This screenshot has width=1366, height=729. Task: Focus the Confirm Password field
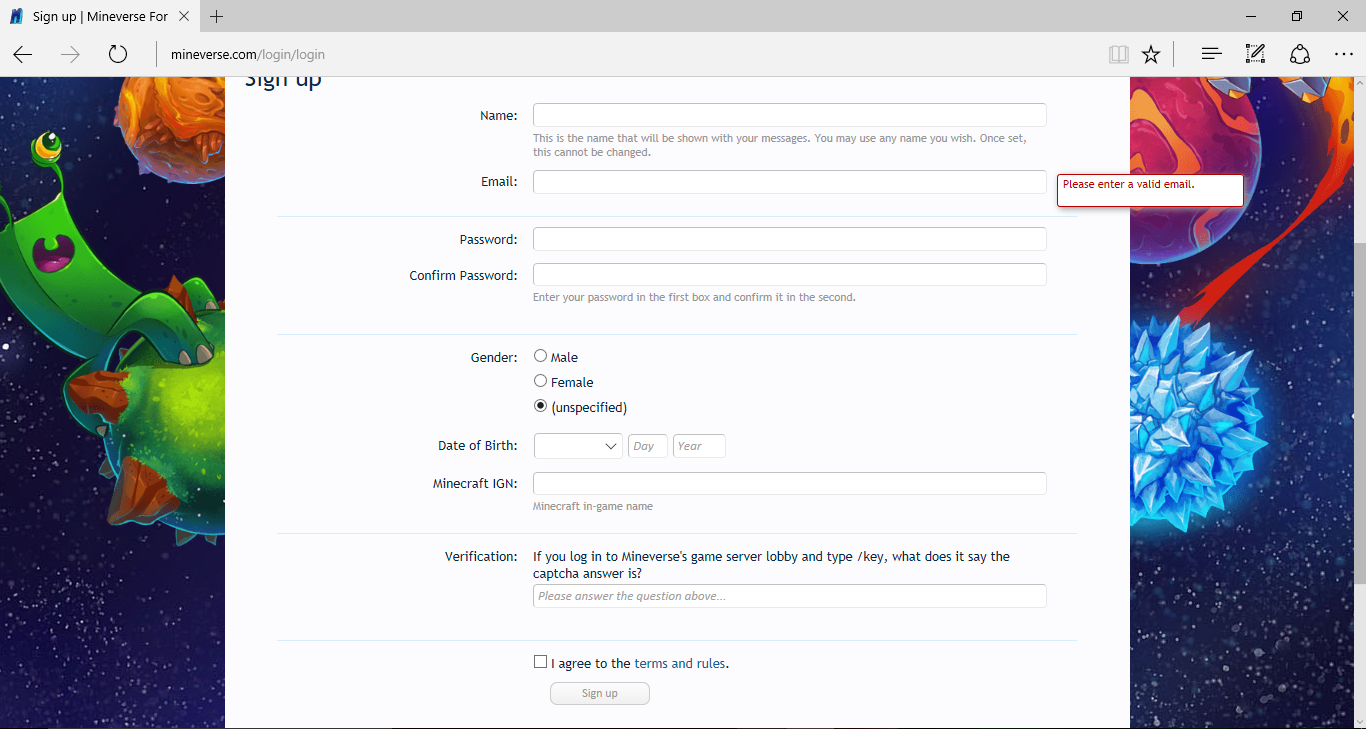(789, 275)
